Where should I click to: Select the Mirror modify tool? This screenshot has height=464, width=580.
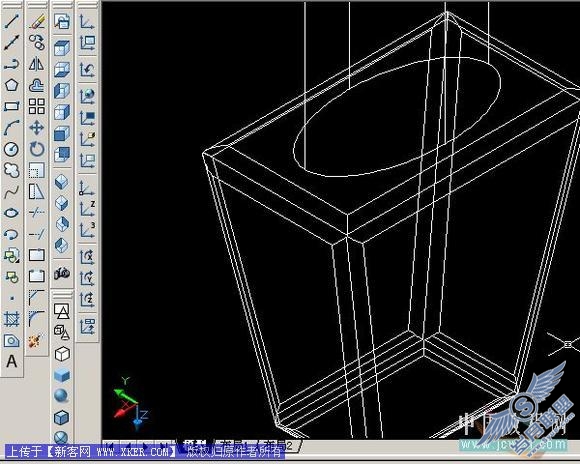tap(37, 64)
